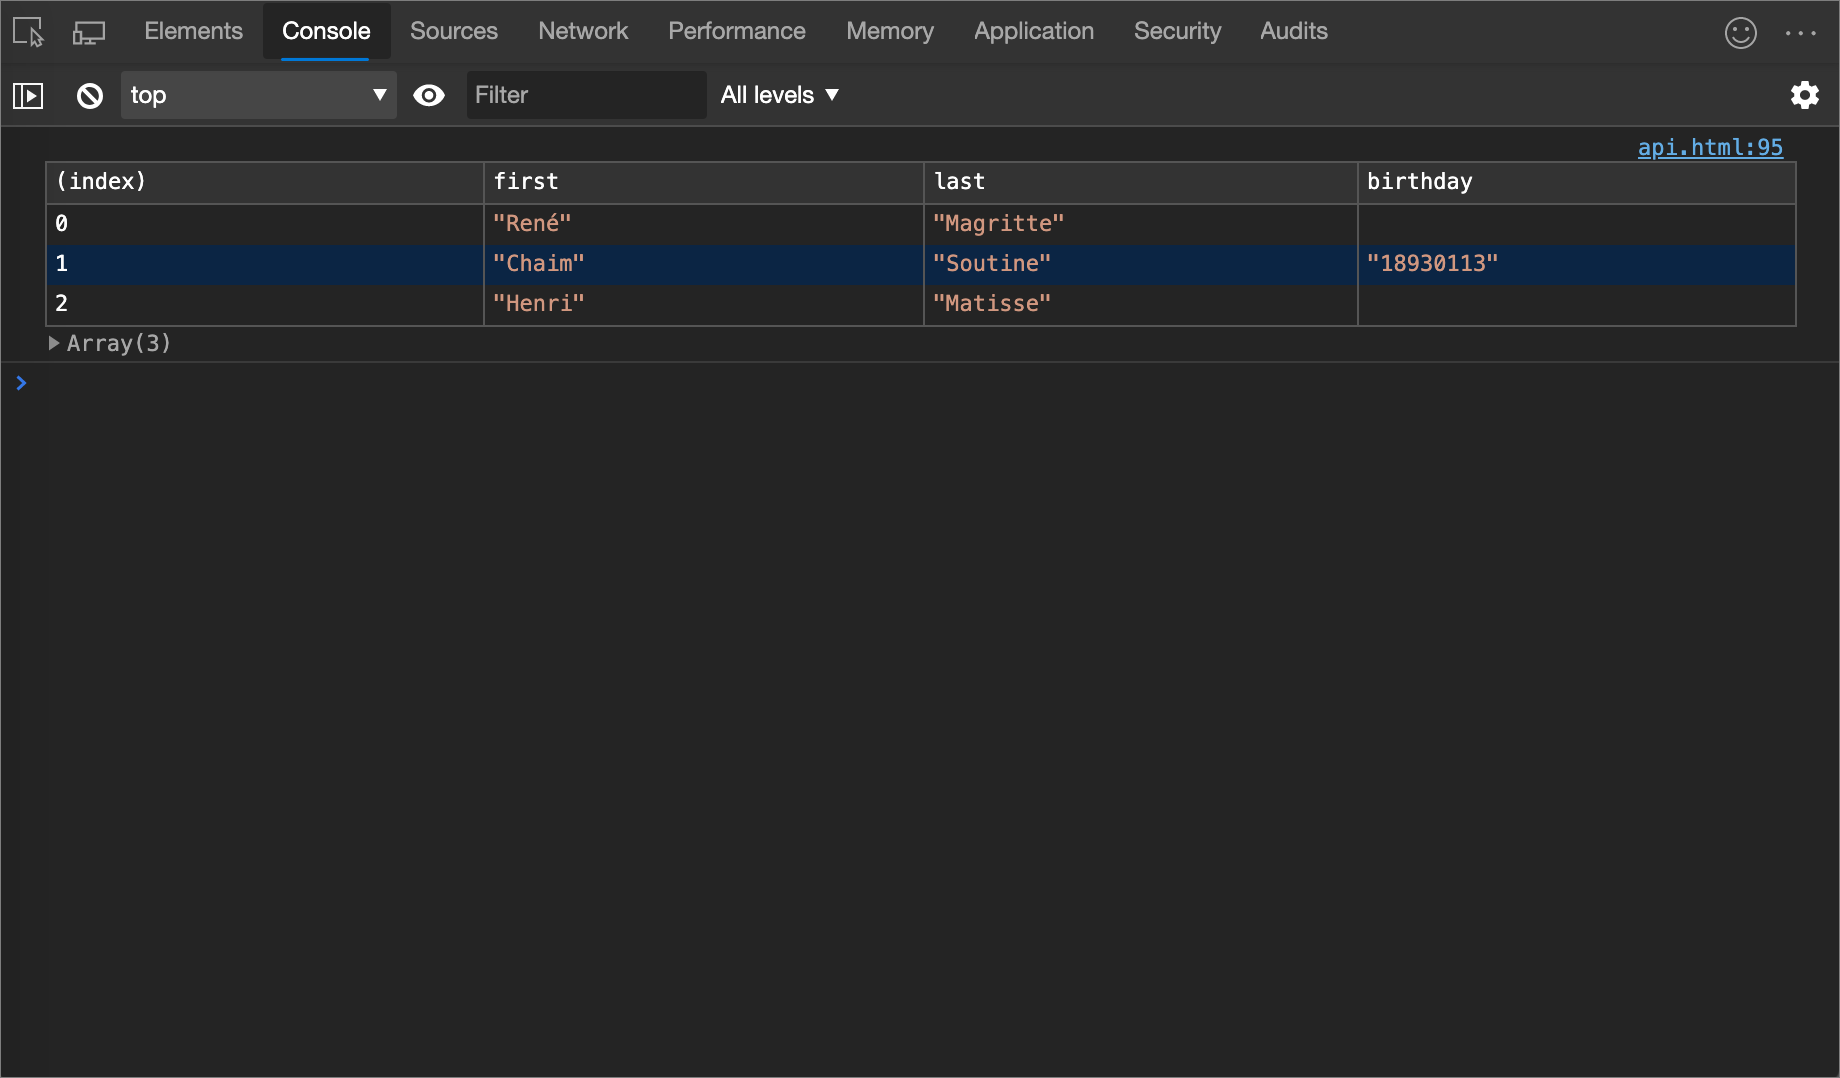
Task: Select the highlighted Chaim Soutine row
Action: [700, 264]
